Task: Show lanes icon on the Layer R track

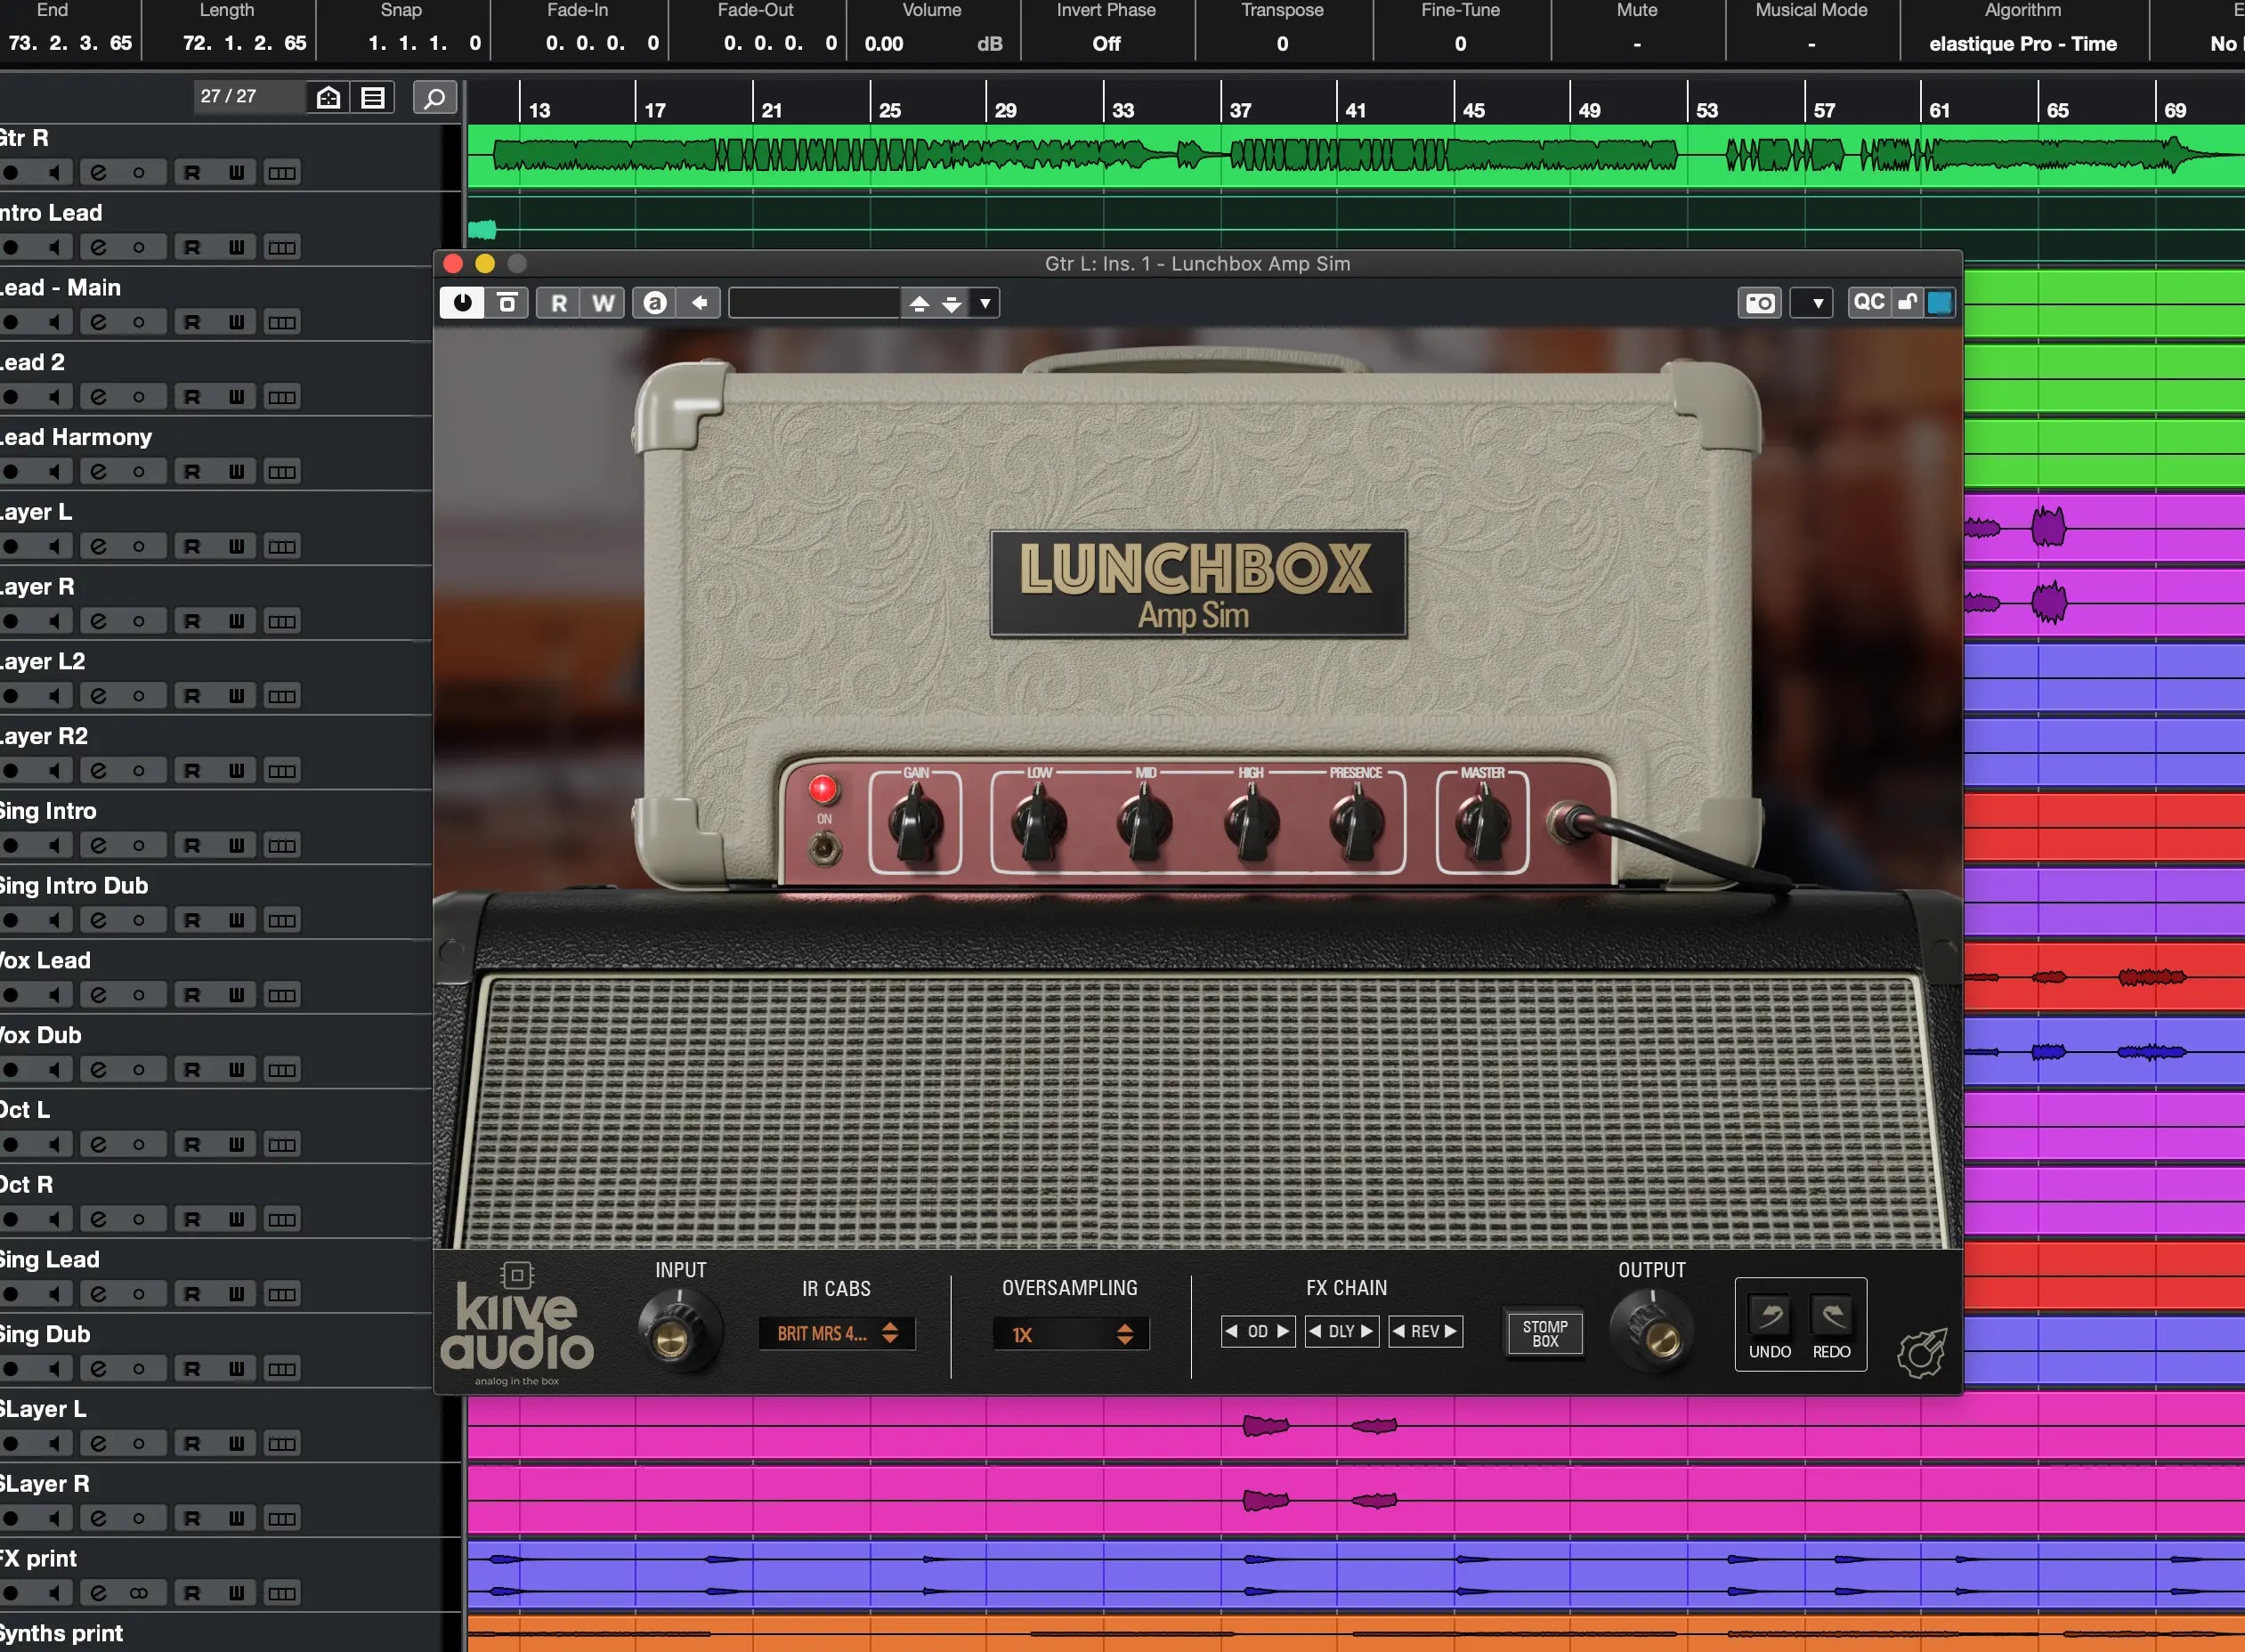Action: pyautogui.click(x=282, y=621)
